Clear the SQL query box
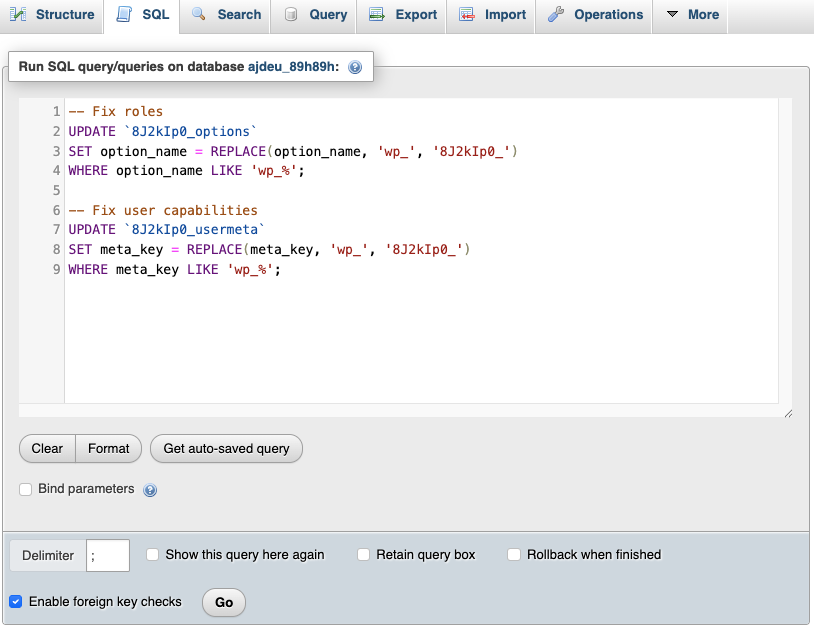The width and height of the screenshot is (814, 633). [47, 449]
